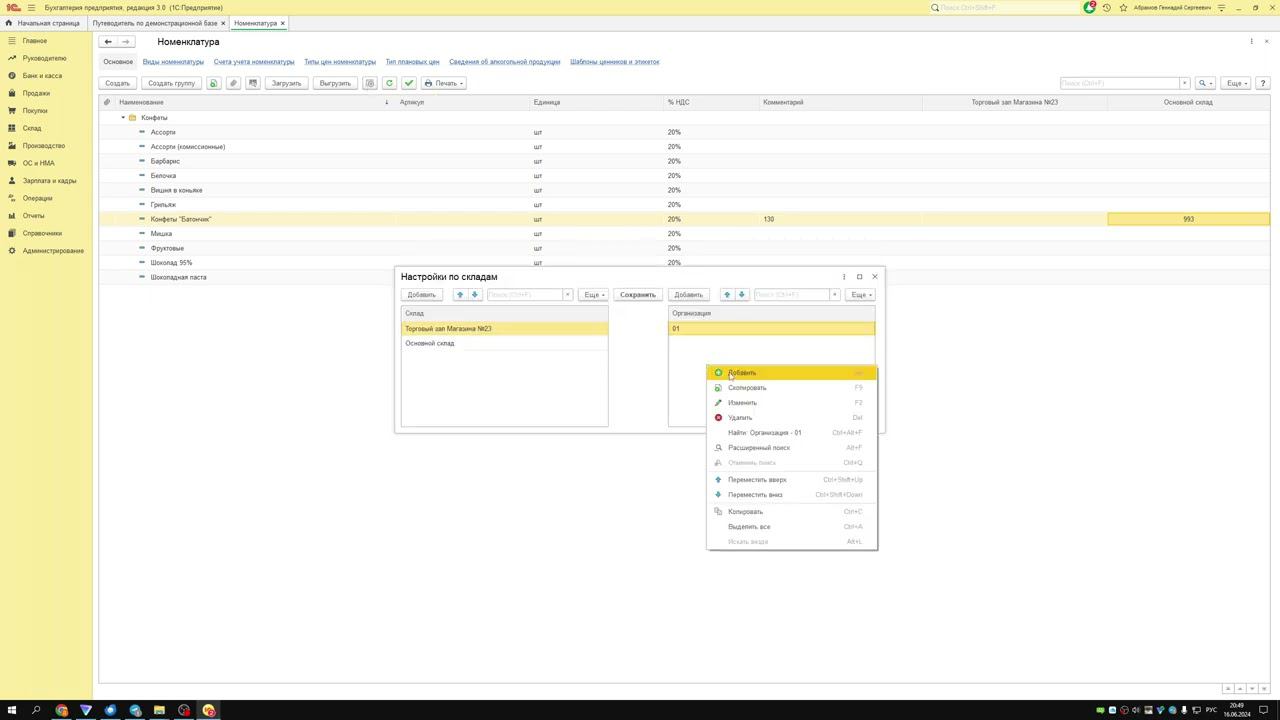Open the Продажи section in the sidebar
The width and height of the screenshot is (1280, 720).
click(x=36, y=93)
